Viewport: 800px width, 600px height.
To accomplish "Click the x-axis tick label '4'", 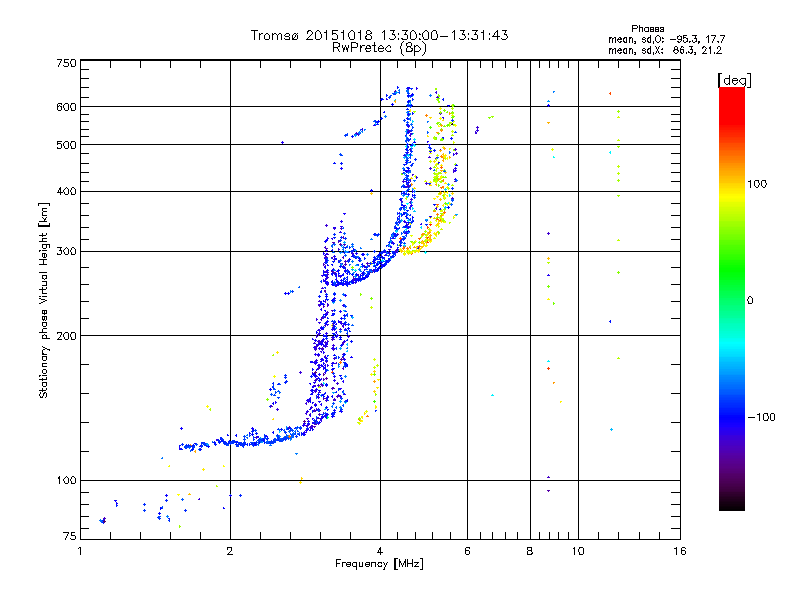I will click(380, 551).
